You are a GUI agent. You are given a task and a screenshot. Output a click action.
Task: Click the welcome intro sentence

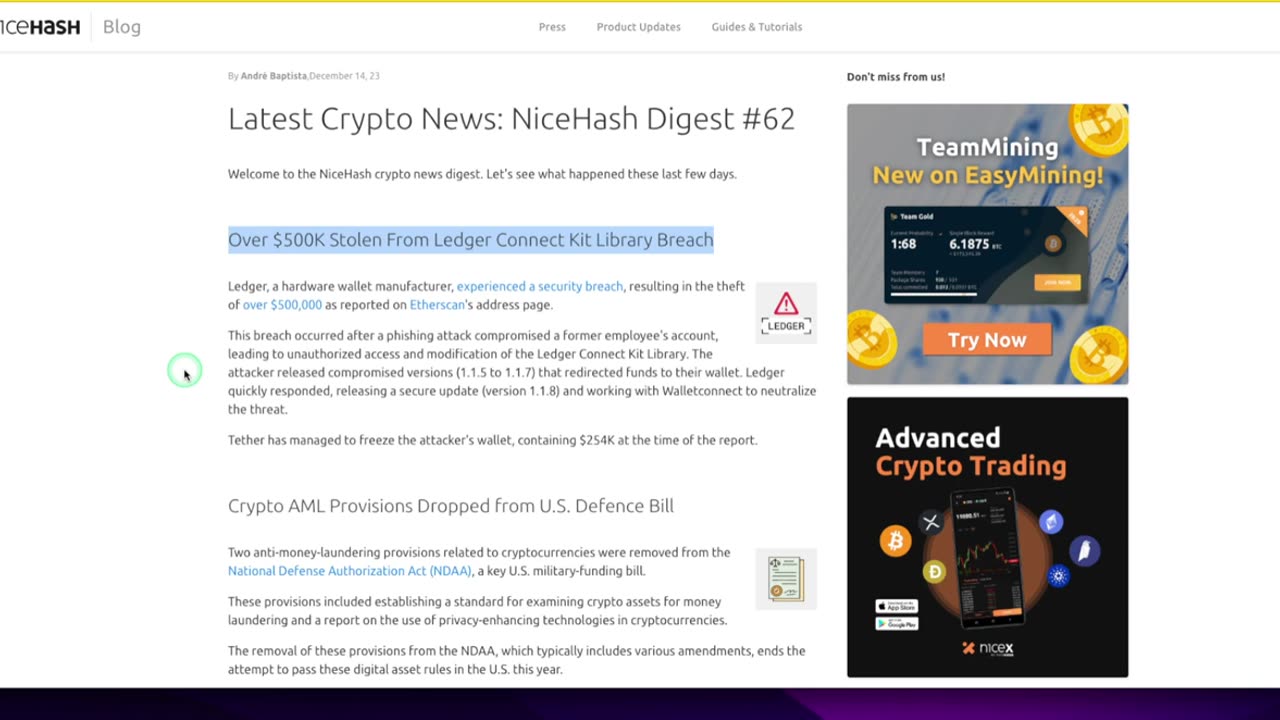(x=482, y=174)
